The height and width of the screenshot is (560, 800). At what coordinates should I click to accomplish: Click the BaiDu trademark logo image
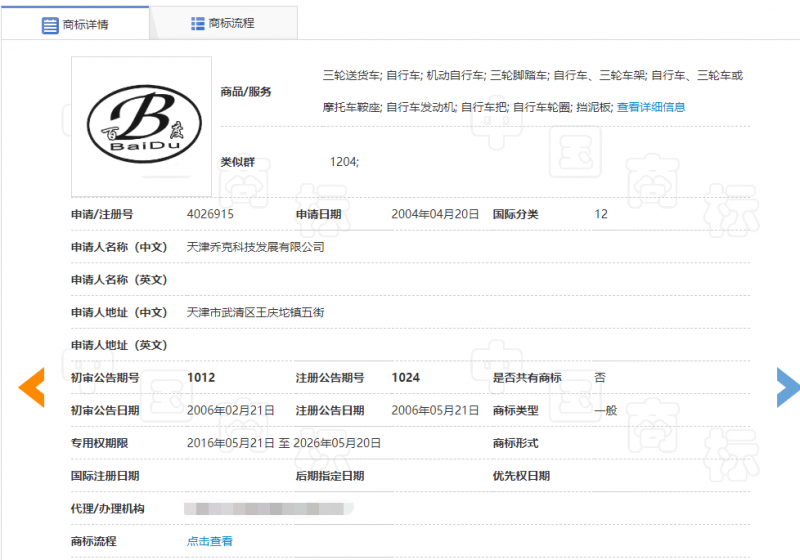tap(142, 126)
